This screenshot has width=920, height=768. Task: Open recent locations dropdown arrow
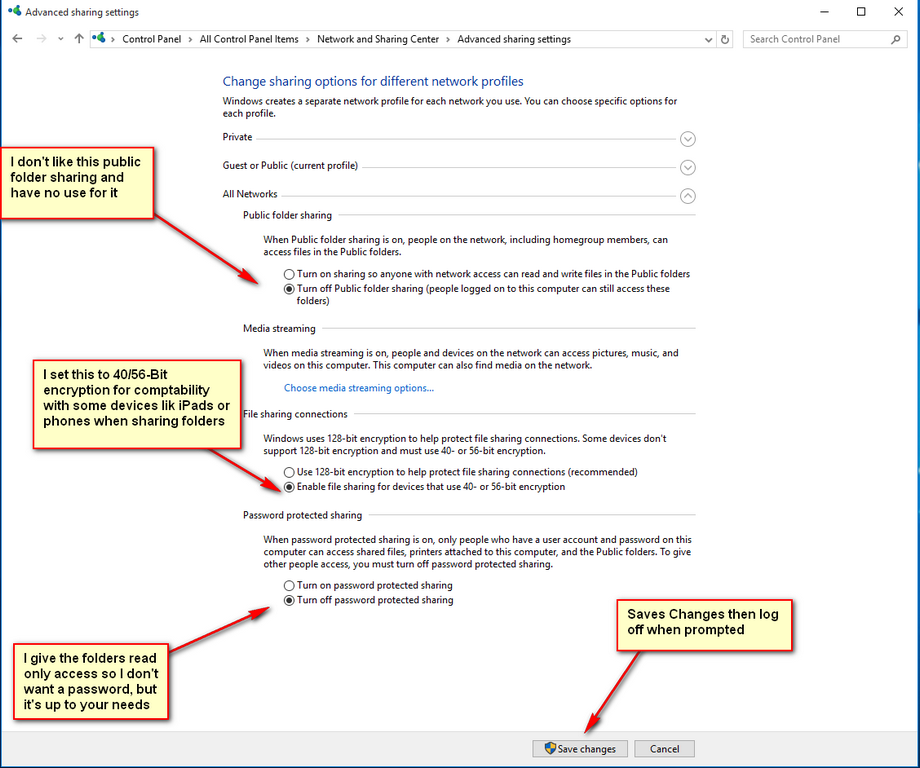(60, 39)
